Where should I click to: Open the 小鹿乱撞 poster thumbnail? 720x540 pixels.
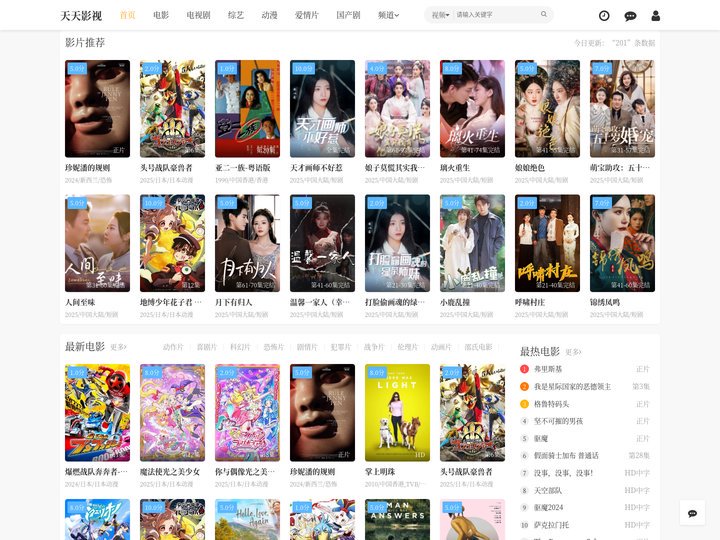point(472,243)
